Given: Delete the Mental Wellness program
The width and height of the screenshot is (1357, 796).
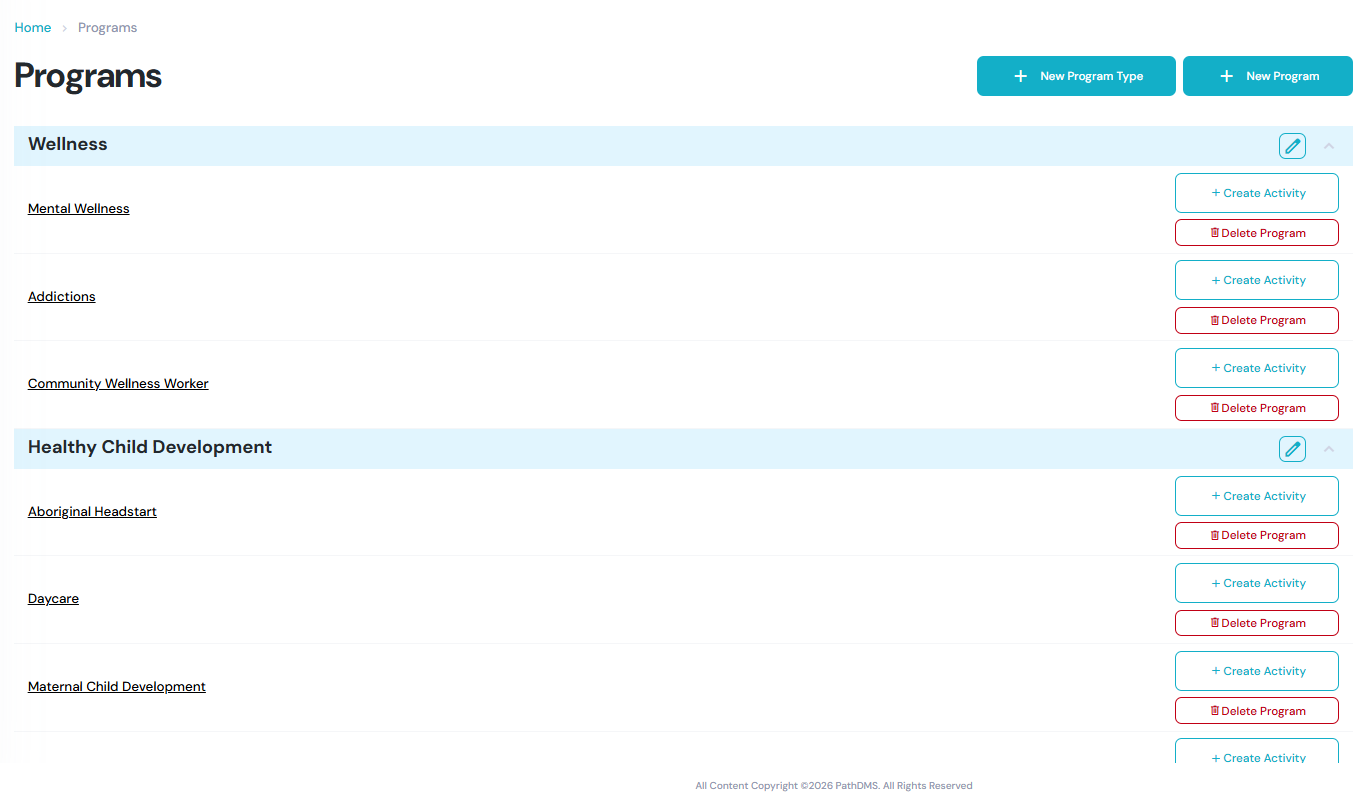Looking at the screenshot, I should (x=1256, y=233).
